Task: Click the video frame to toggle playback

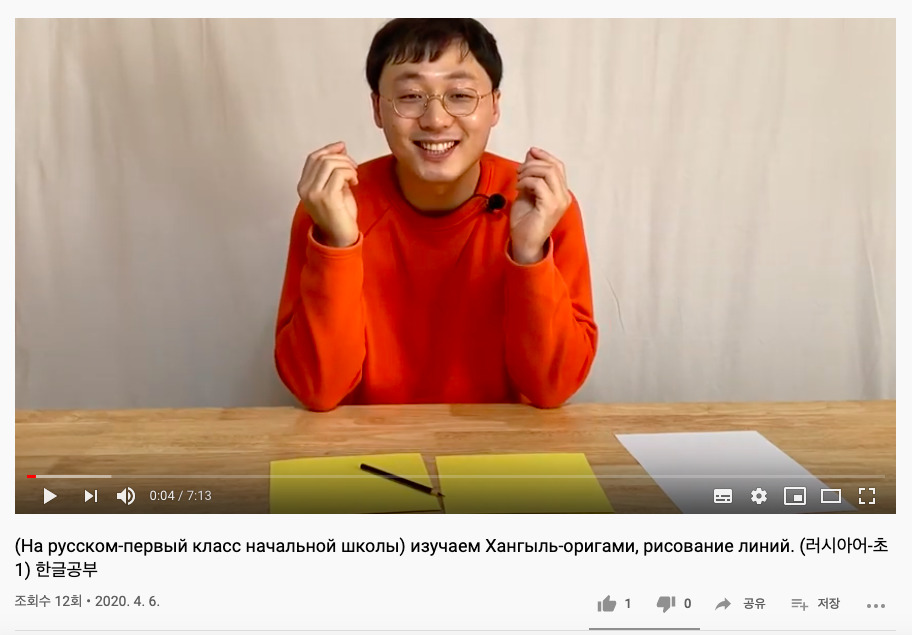Action: click(x=455, y=244)
